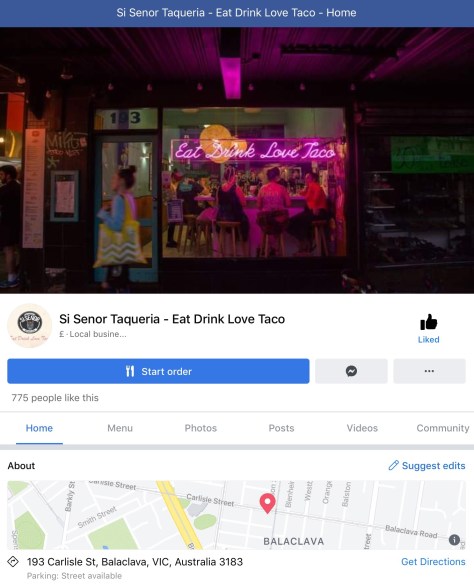Viewport: 474px width, 587px height.
Task: Open the three-dots more options menu
Action: coord(429,371)
